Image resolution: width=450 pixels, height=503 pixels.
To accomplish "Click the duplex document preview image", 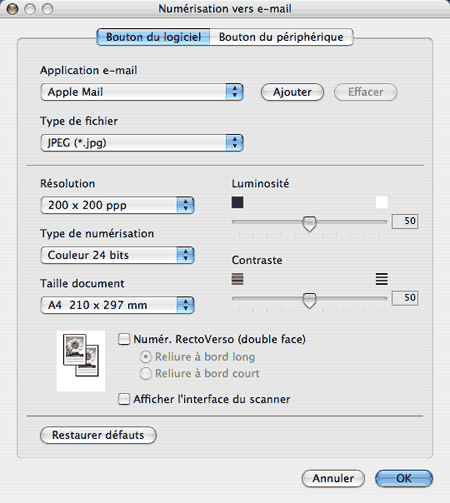I will click(81, 361).
